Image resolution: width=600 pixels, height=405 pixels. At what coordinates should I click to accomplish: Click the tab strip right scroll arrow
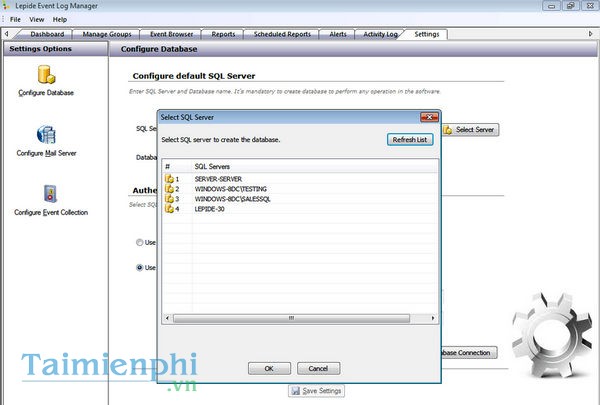[590, 34]
